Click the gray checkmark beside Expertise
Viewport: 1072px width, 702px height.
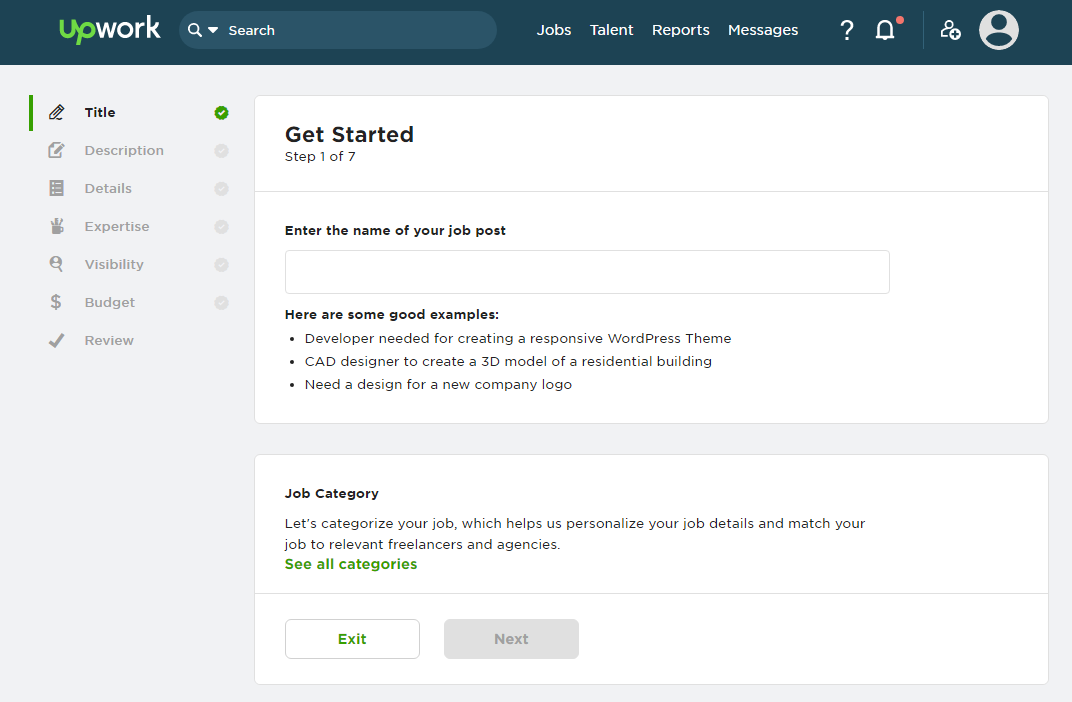[x=221, y=227]
